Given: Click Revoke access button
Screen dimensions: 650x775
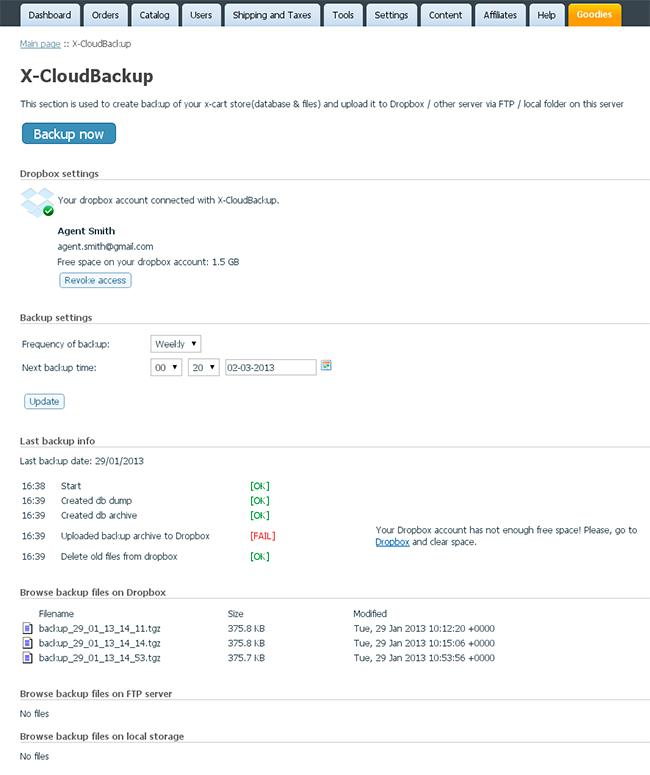Looking at the screenshot, I should (95, 280).
